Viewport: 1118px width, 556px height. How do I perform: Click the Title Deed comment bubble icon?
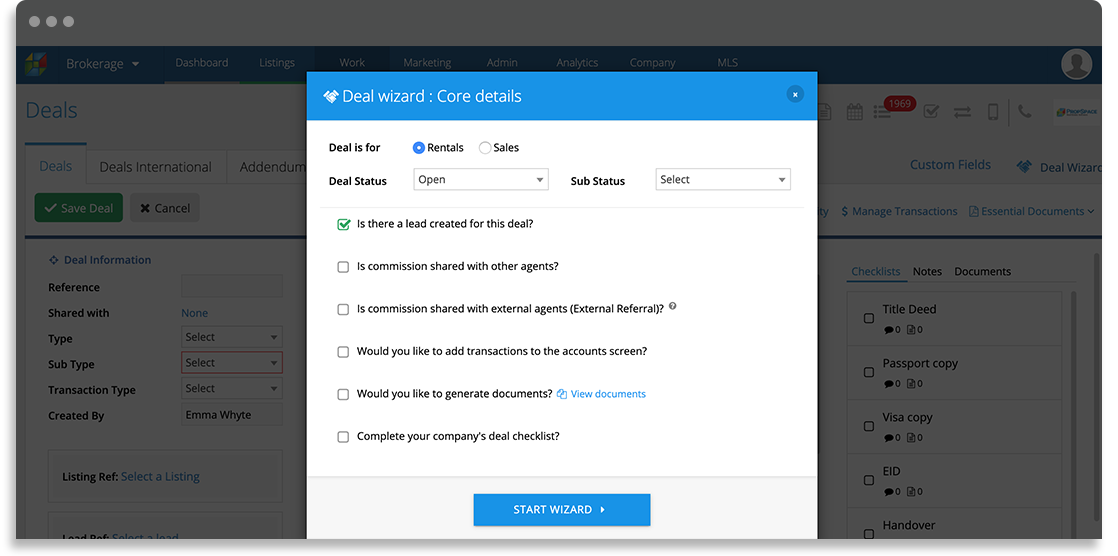tap(888, 330)
